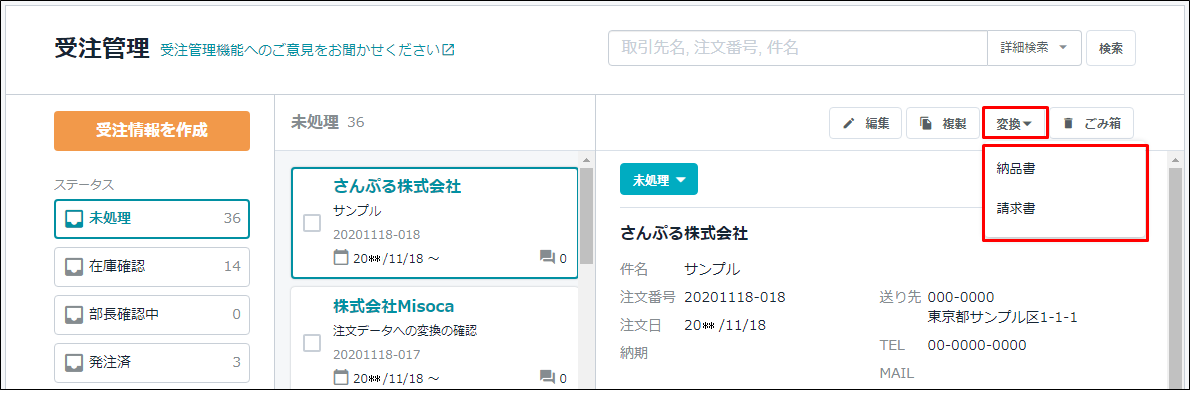The image size is (1190, 393).
Task: Click the detail pane scrollbar up arrow
Action: [x=1176, y=160]
